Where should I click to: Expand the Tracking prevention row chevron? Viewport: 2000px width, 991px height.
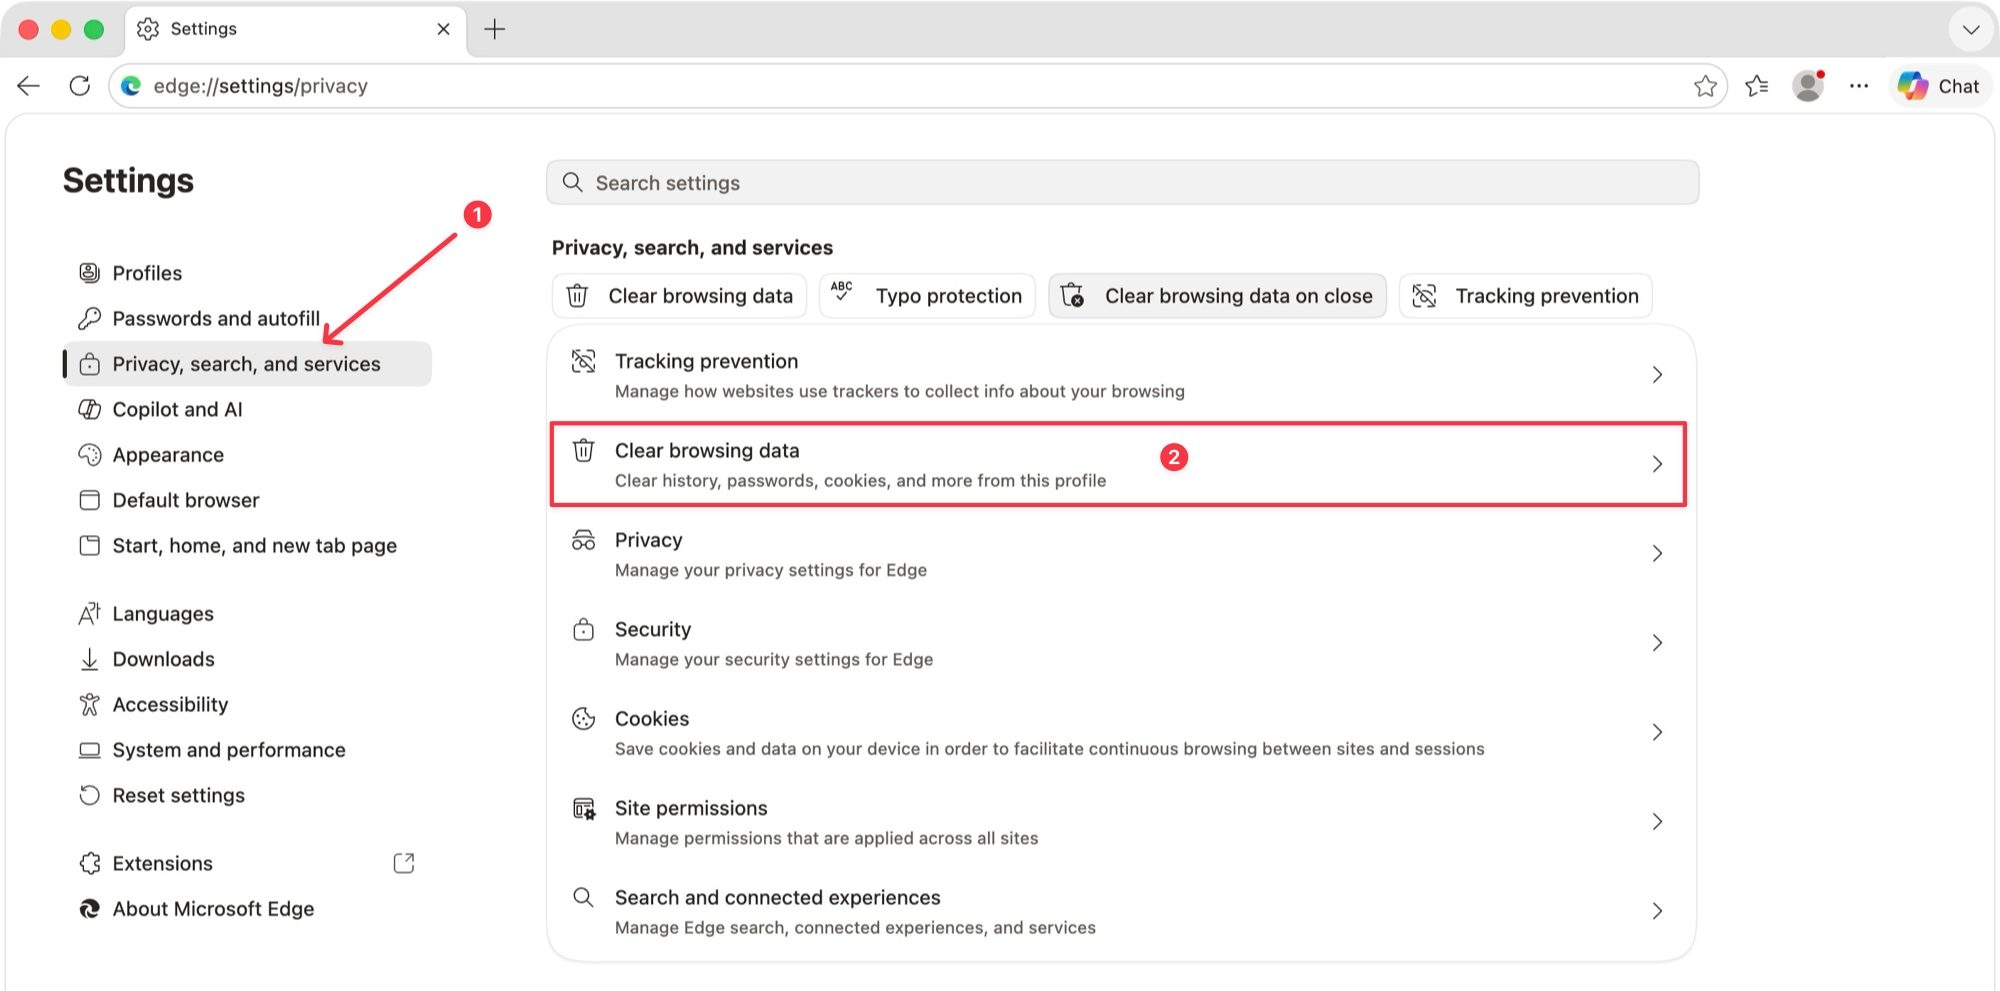click(1657, 375)
